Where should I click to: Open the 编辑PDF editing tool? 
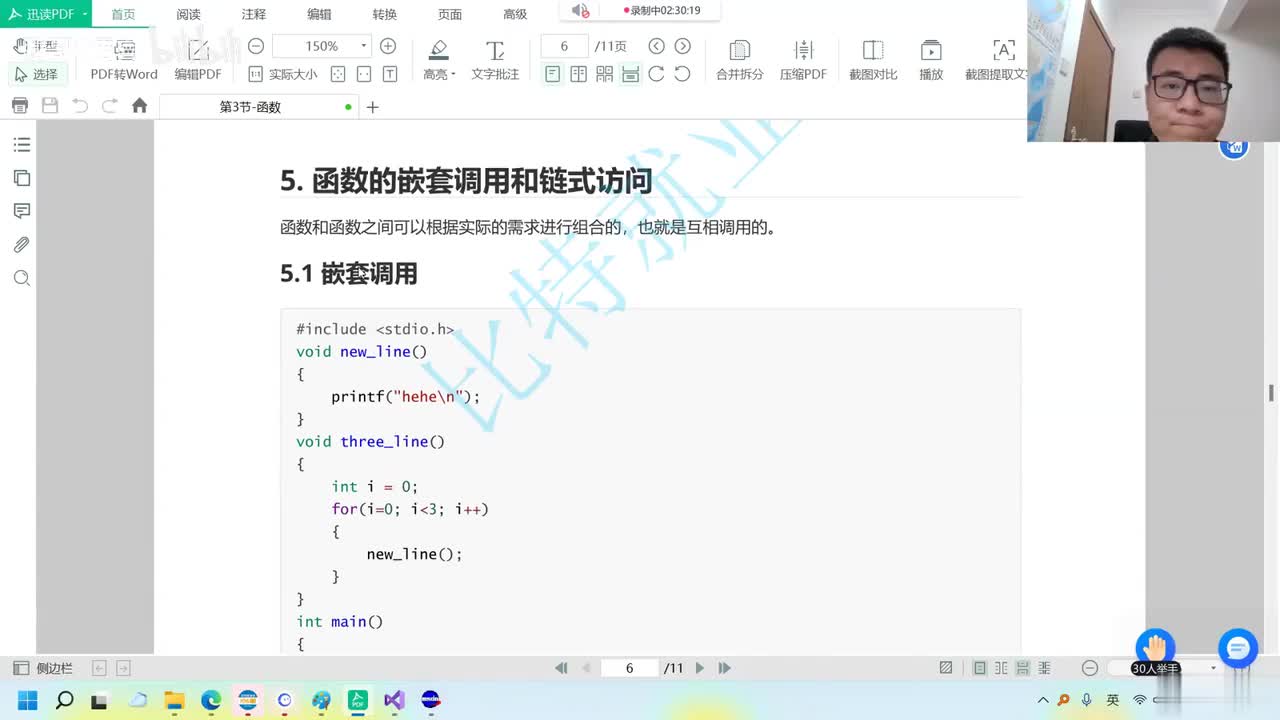(198, 61)
